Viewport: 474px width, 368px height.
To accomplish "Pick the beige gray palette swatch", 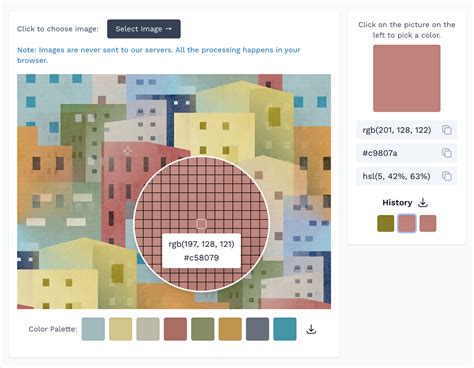I will tap(148, 329).
